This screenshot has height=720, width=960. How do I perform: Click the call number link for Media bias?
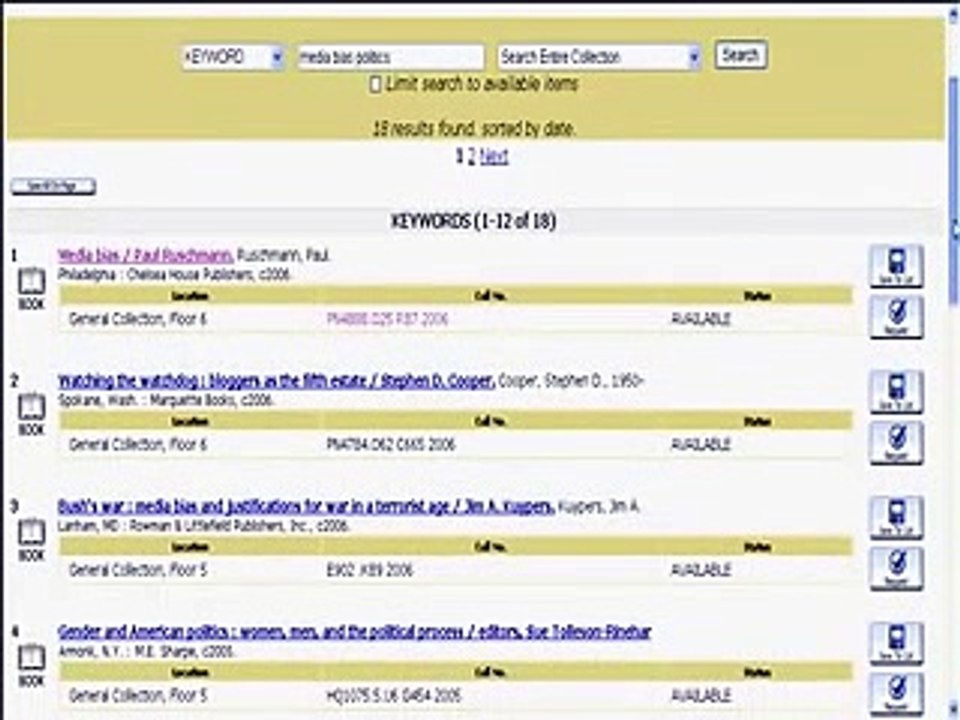click(x=387, y=319)
